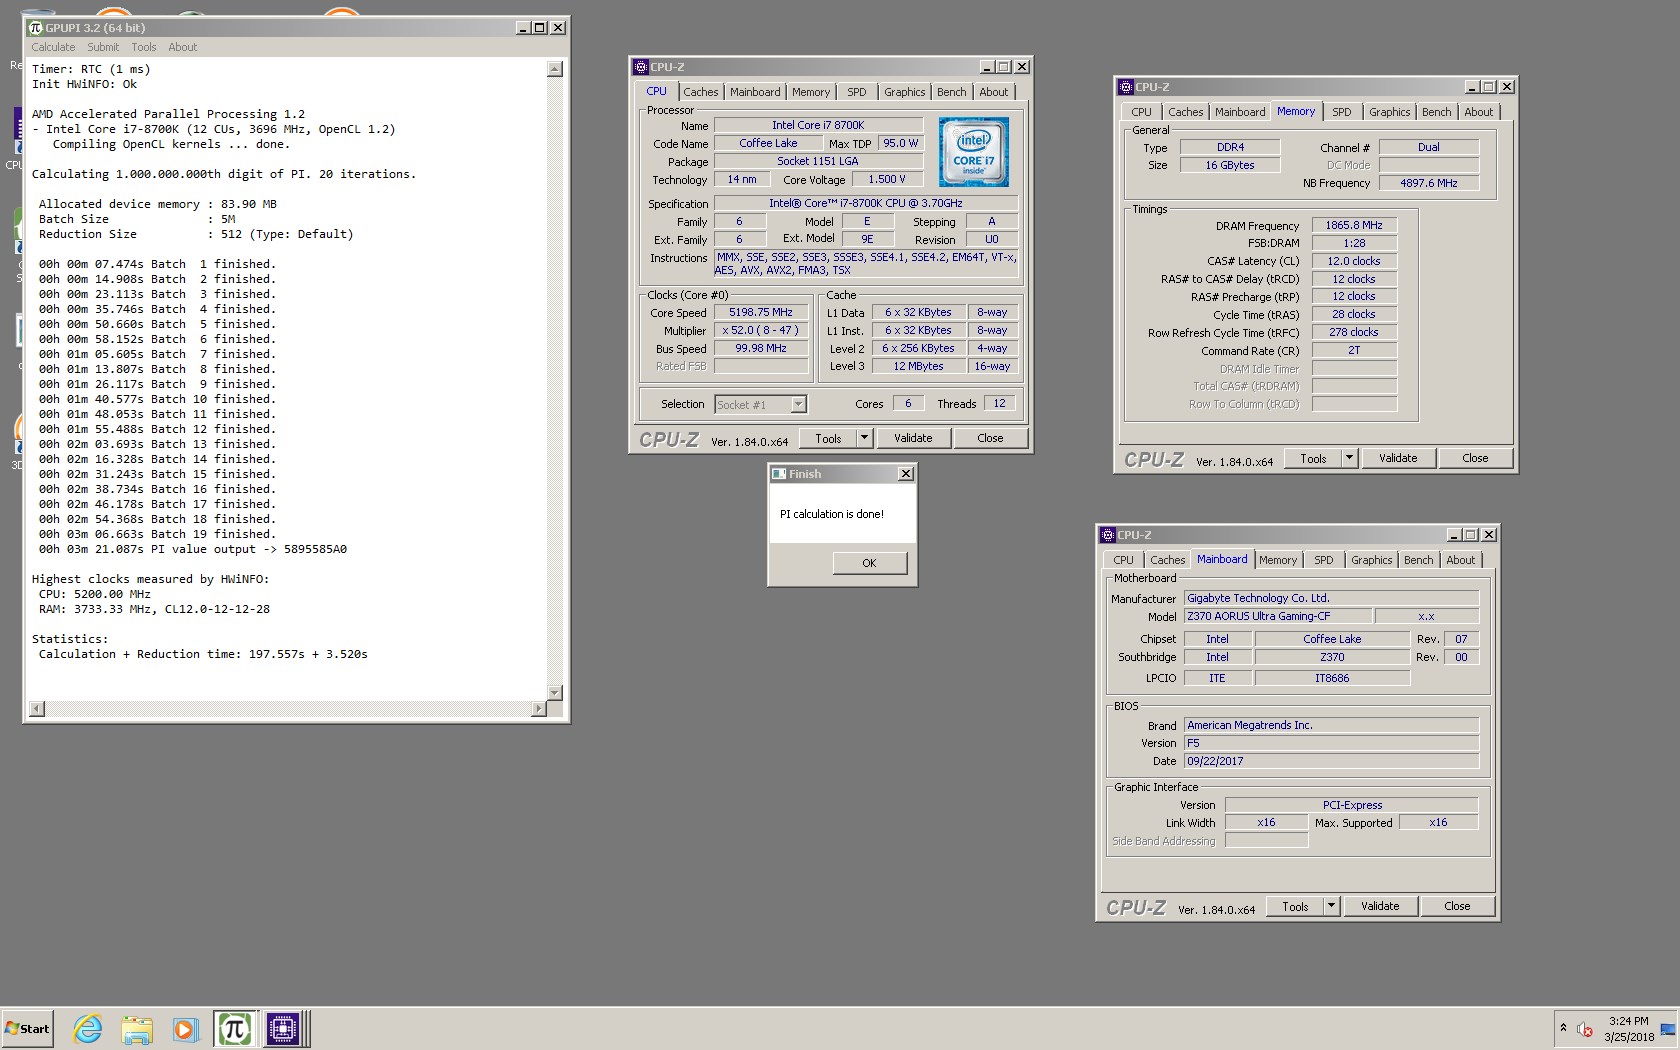
Task: Click Tools button in CPU-Z Mainboard window
Action: point(1295,906)
